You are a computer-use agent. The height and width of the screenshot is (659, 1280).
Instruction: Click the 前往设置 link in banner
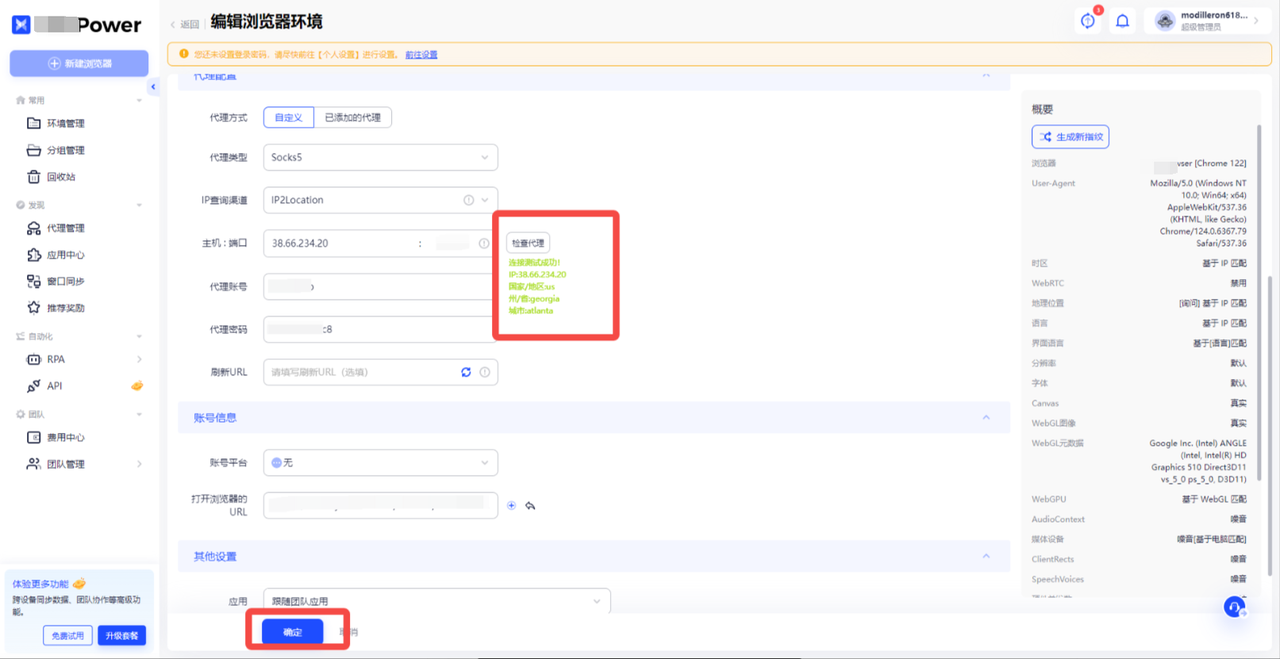pos(421,54)
